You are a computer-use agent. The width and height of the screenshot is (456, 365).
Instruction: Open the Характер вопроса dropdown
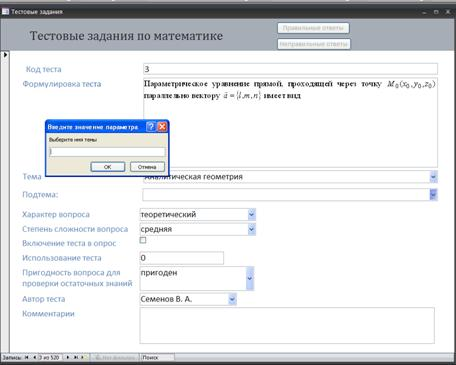pyautogui.click(x=252, y=214)
